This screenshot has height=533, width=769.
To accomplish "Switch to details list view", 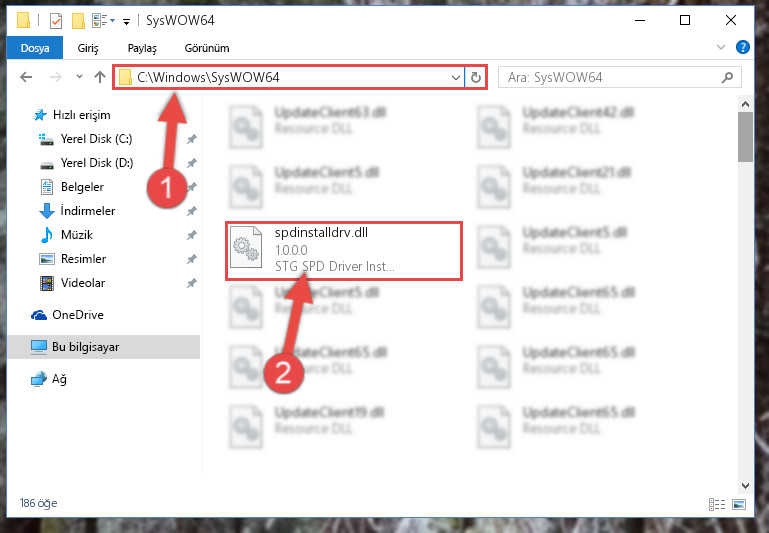I will coord(717,504).
